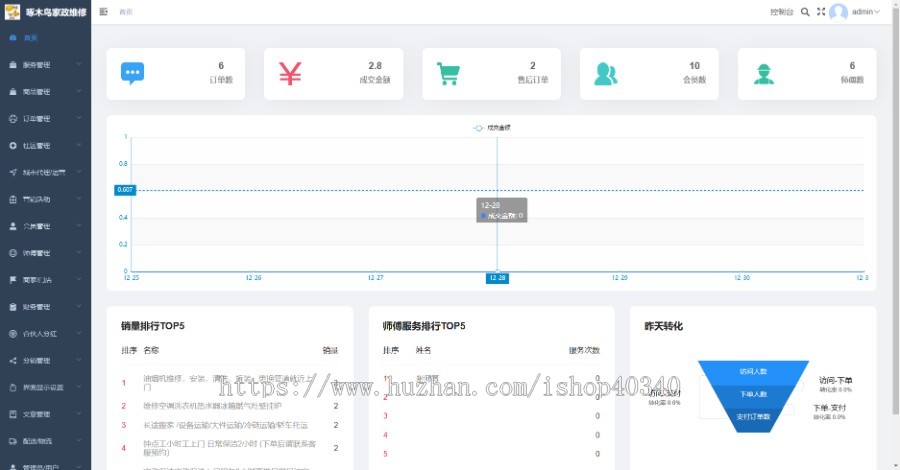This screenshot has width=900, height=470.
Task: Click the share icon for 分销管理
Action: [x=13, y=360]
